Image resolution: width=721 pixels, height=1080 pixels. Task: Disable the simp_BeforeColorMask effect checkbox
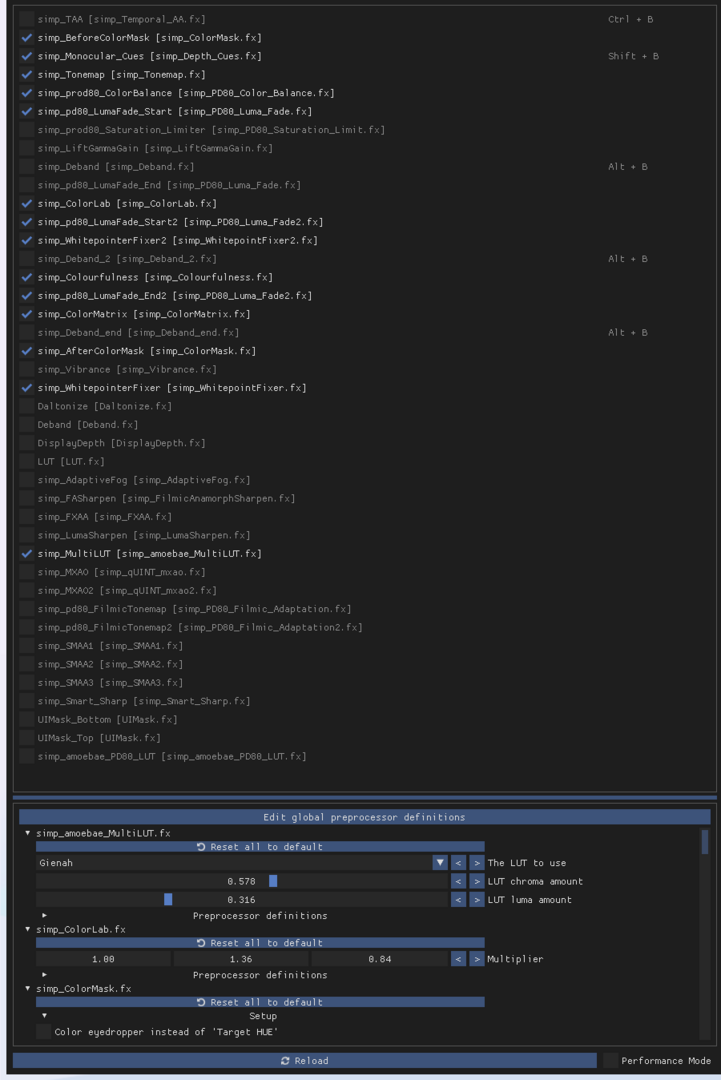[27, 38]
